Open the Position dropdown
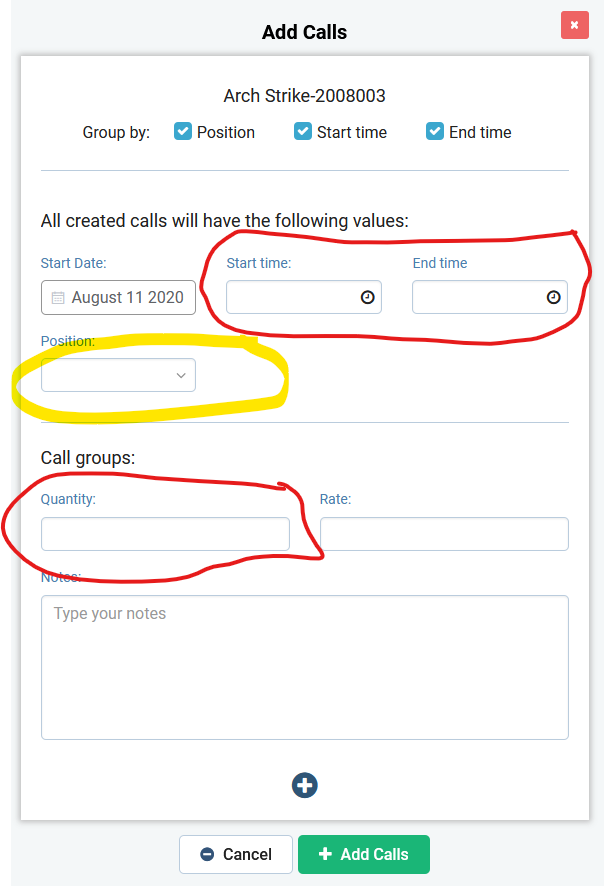 [118, 375]
